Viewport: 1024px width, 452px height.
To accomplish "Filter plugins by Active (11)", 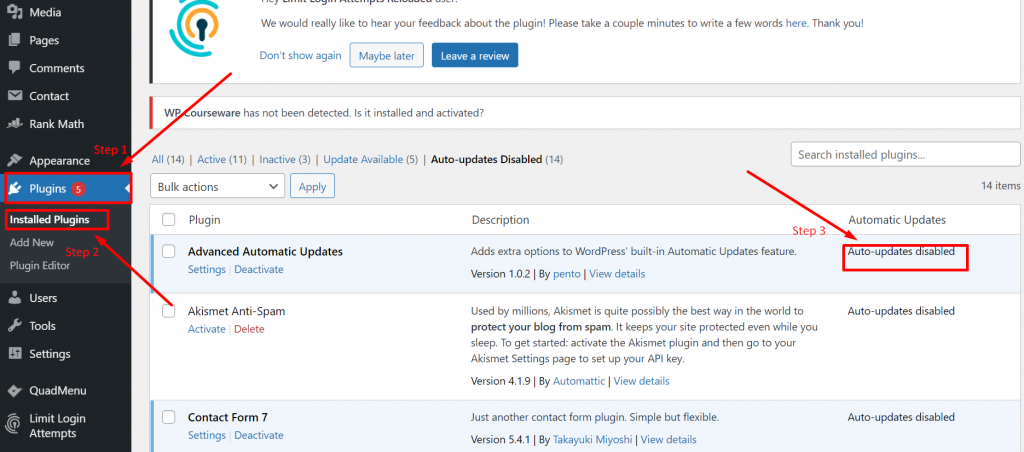I will click(x=221, y=159).
